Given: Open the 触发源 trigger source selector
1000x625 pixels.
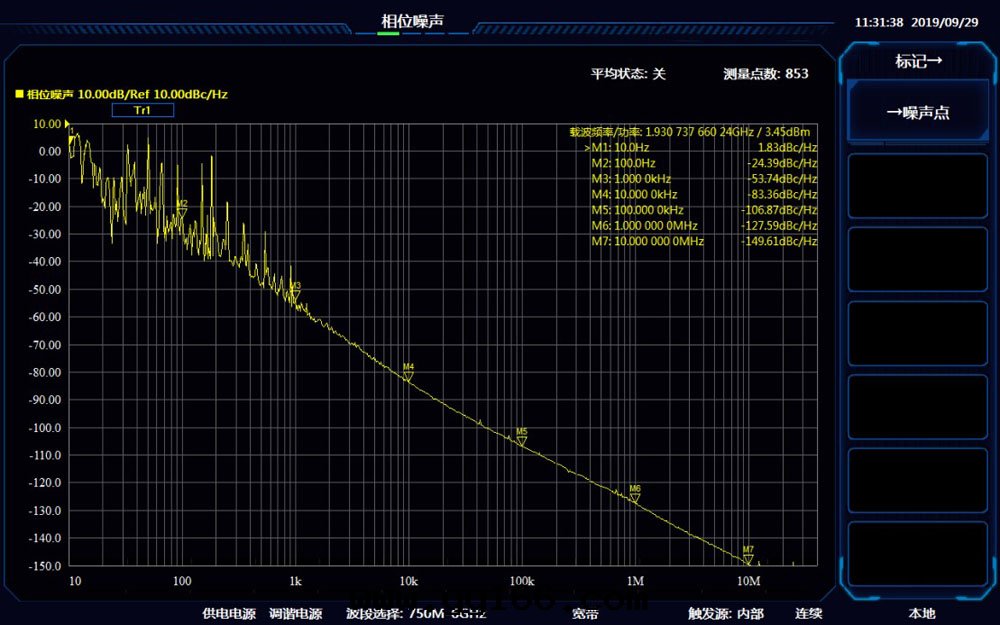Looking at the screenshot, I should [x=725, y=613].
